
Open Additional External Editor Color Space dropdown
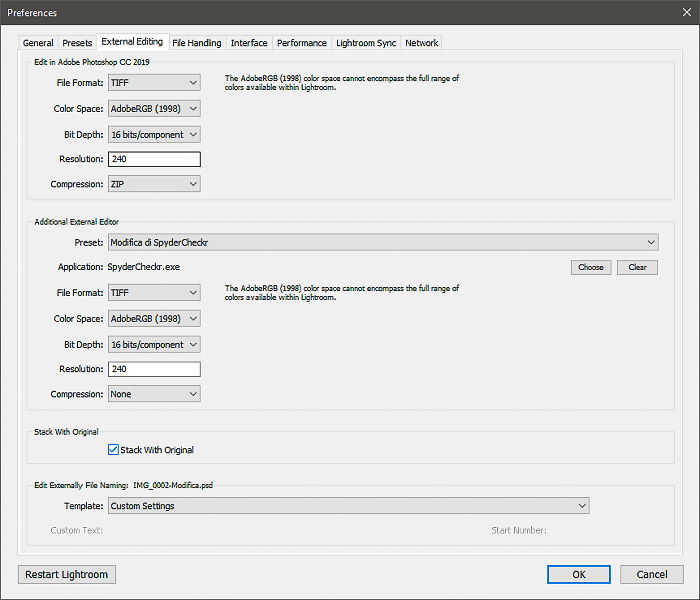pos(154,319)
